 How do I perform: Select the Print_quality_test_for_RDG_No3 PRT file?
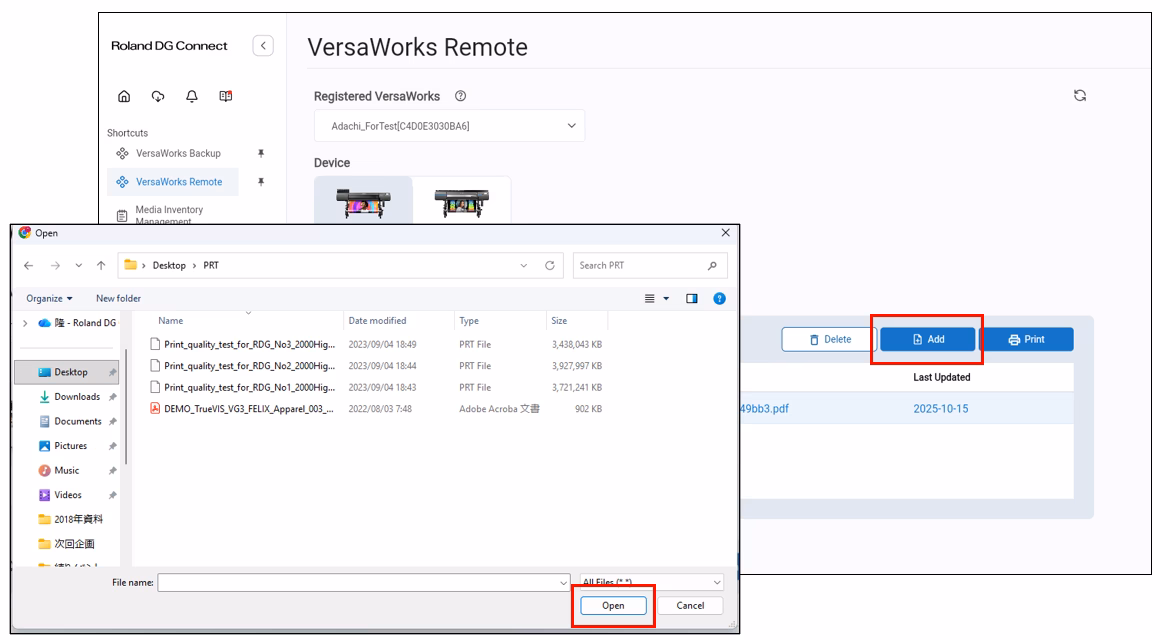click(x=248, y=345)
